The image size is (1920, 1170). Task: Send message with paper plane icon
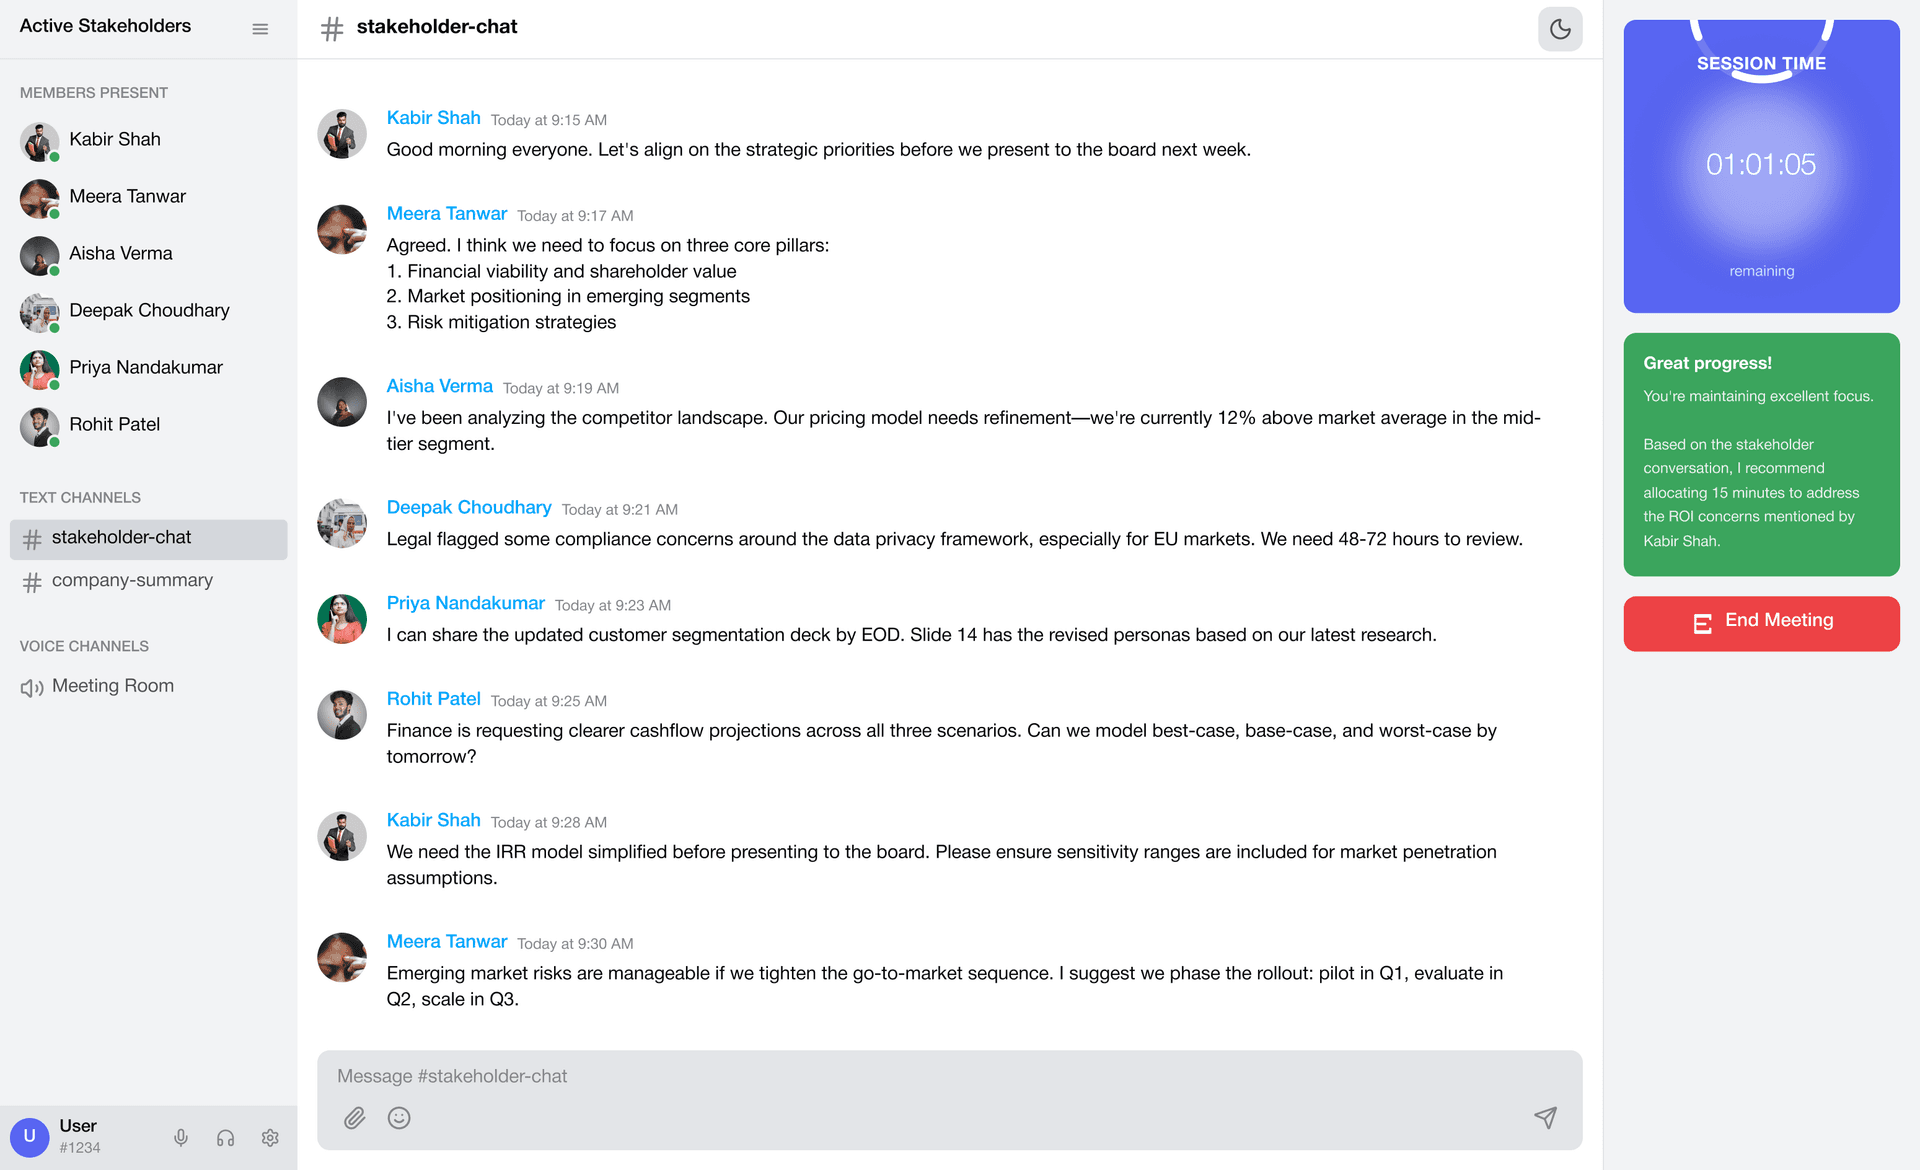[1545, 1117]
